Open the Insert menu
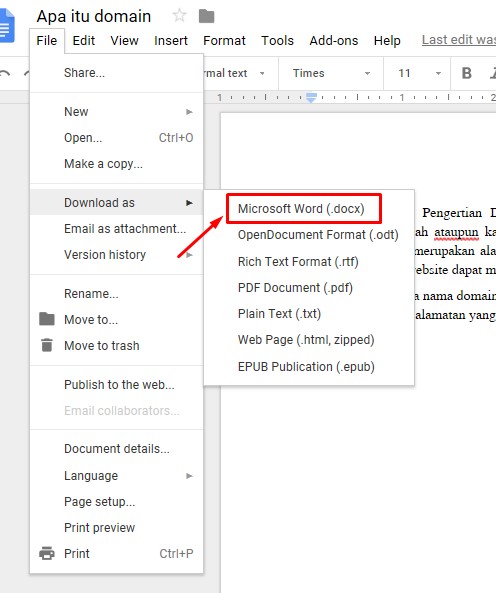 coord(171,40)
